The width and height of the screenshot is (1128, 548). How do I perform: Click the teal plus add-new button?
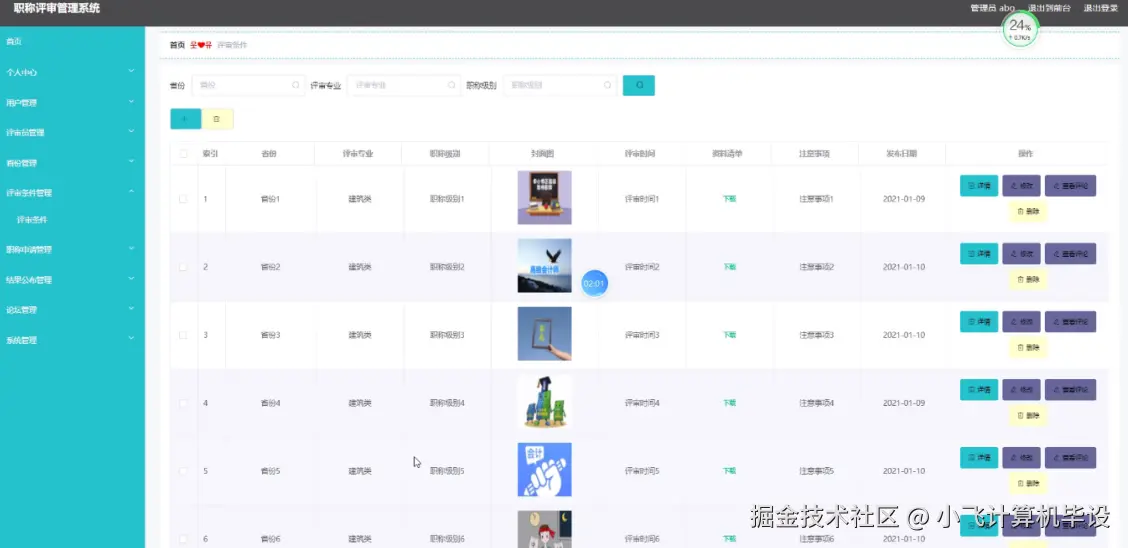click(x=186, y=119)
